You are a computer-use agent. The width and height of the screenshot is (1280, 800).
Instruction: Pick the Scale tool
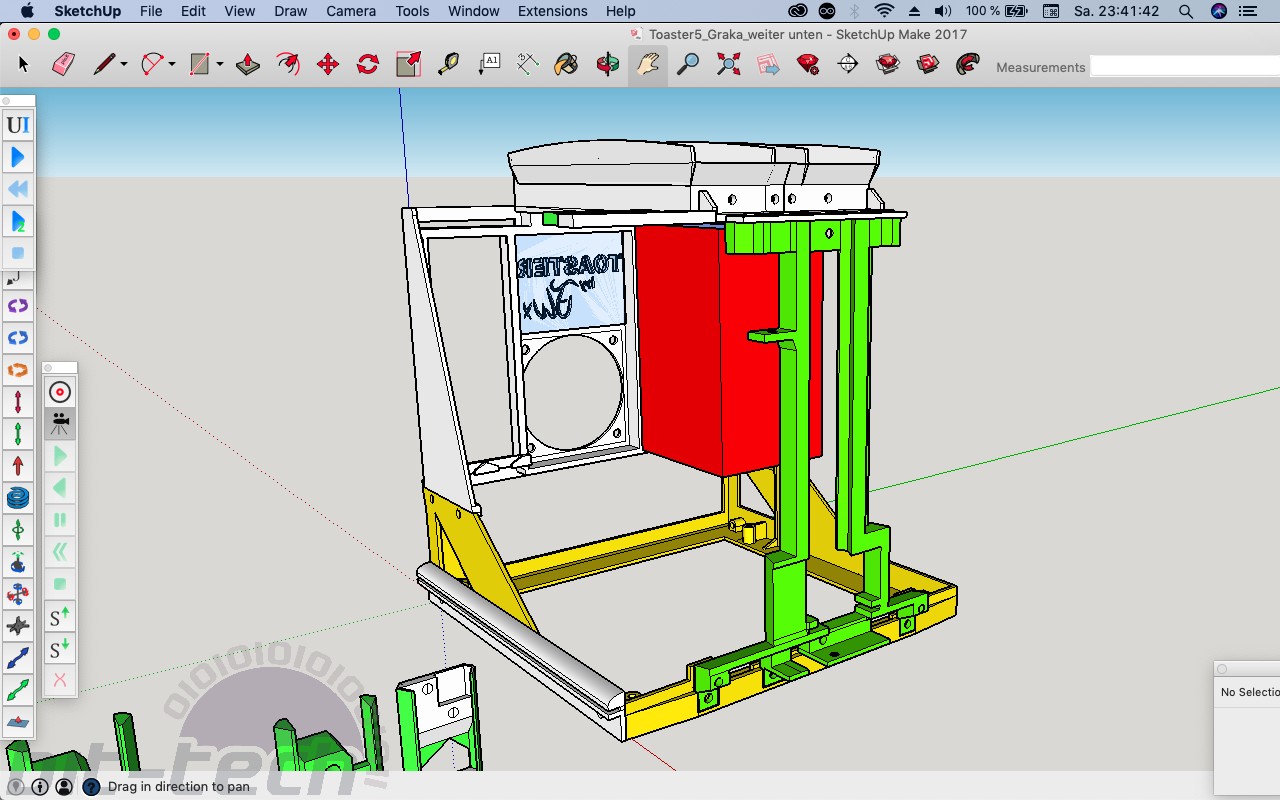(408, 65)
